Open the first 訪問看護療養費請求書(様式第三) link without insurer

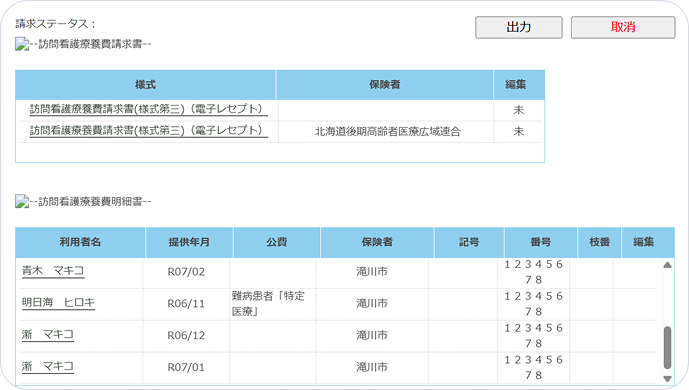click(149, 109)
